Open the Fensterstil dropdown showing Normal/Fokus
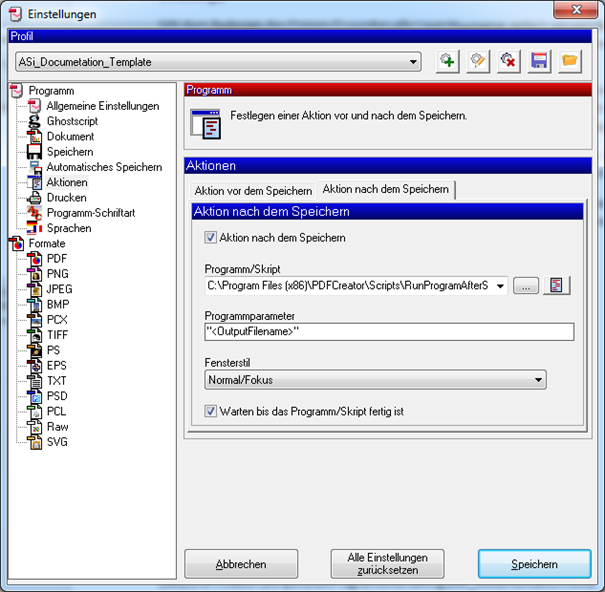The image size is (605, 592). tap(539, 380)
